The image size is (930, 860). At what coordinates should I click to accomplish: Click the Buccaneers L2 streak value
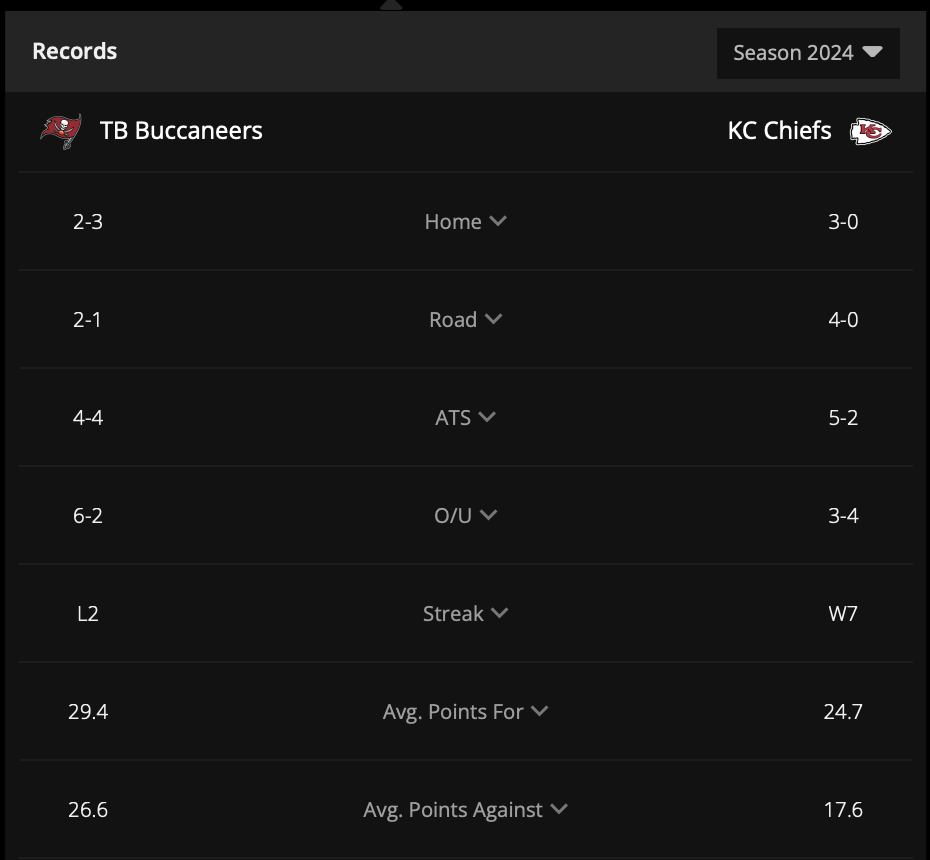(x=88, y=613)
